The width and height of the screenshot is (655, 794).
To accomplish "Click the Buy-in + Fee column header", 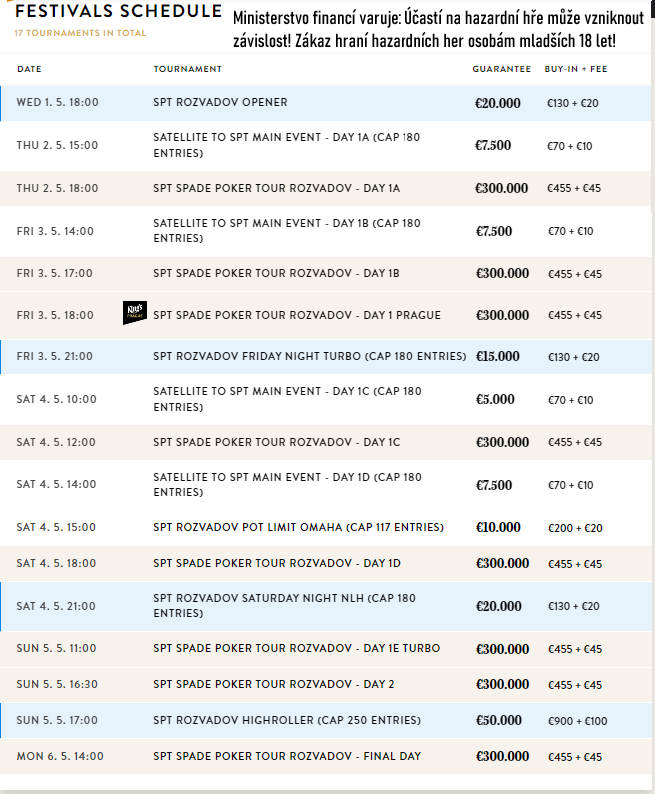I will coord(575,69).
